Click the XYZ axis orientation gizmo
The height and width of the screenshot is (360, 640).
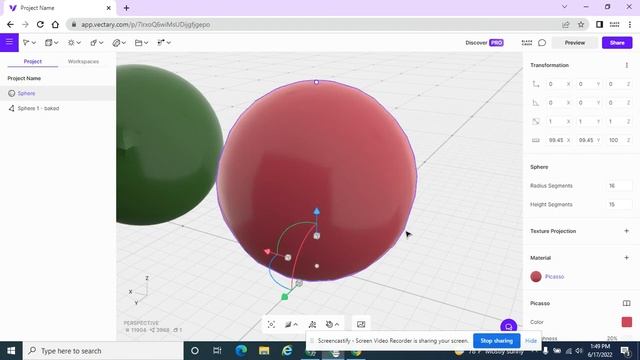(139, 291)
